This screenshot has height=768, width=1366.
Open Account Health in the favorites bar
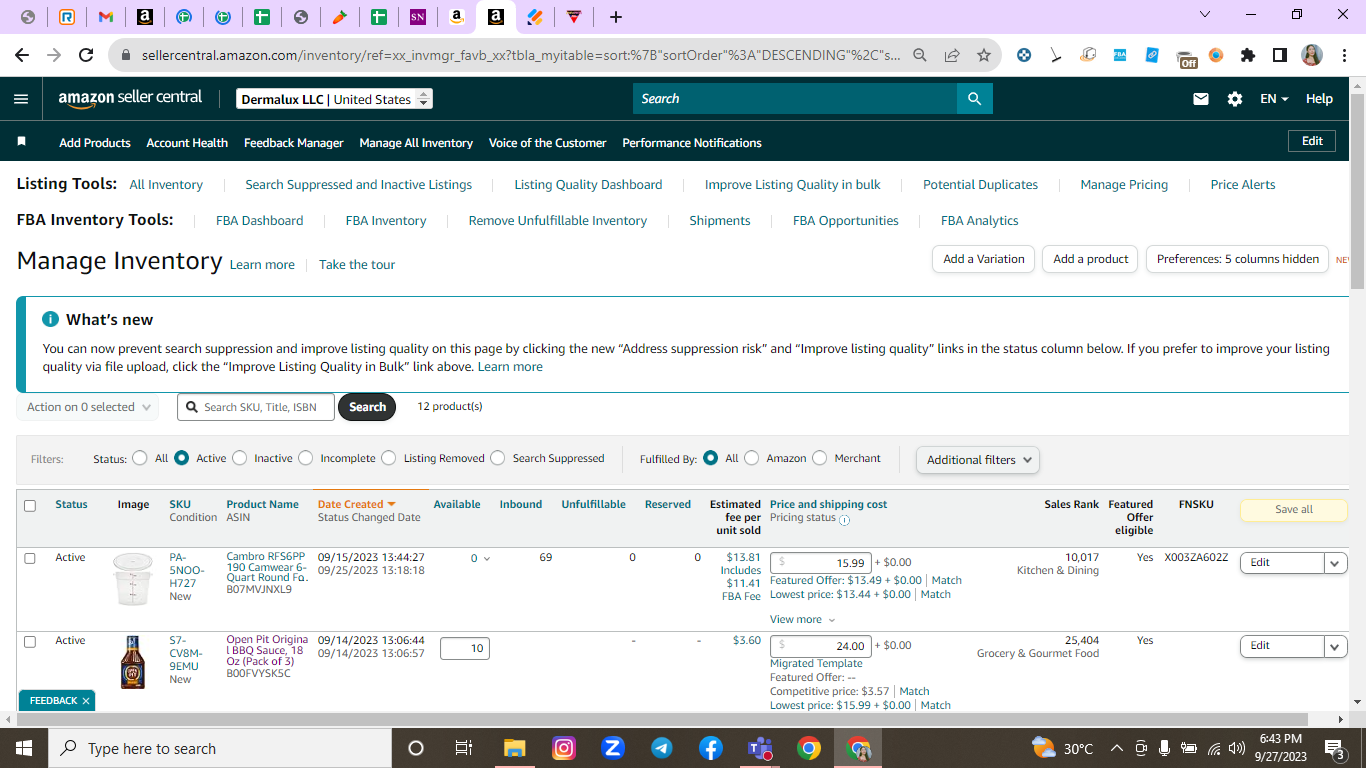pyautogui.click(x=187, y=143)
